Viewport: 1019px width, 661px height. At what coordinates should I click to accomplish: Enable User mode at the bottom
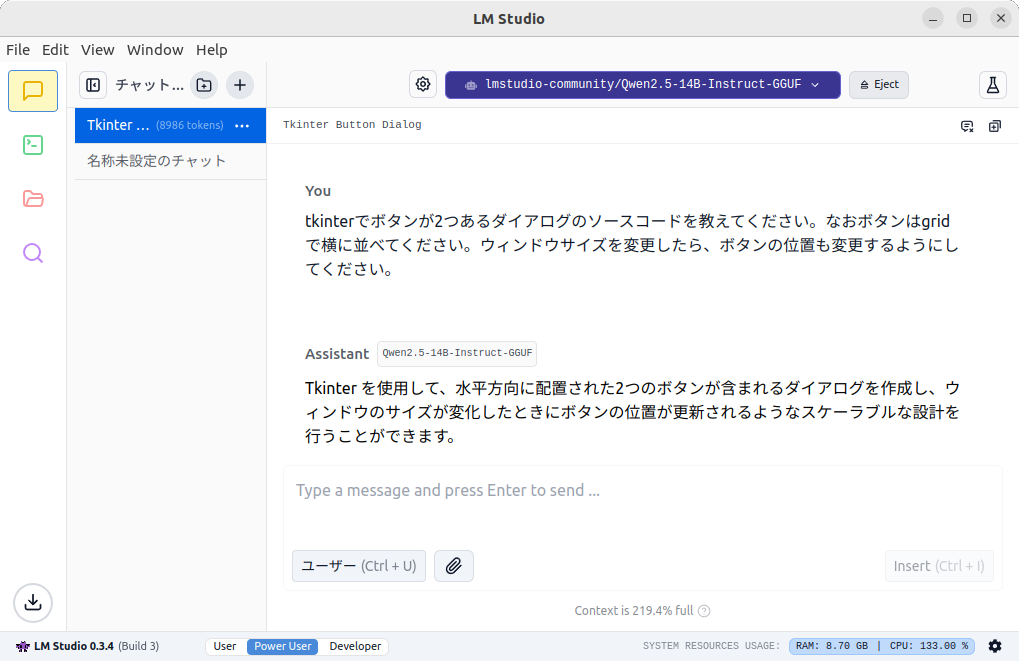[x=224, y=646]
